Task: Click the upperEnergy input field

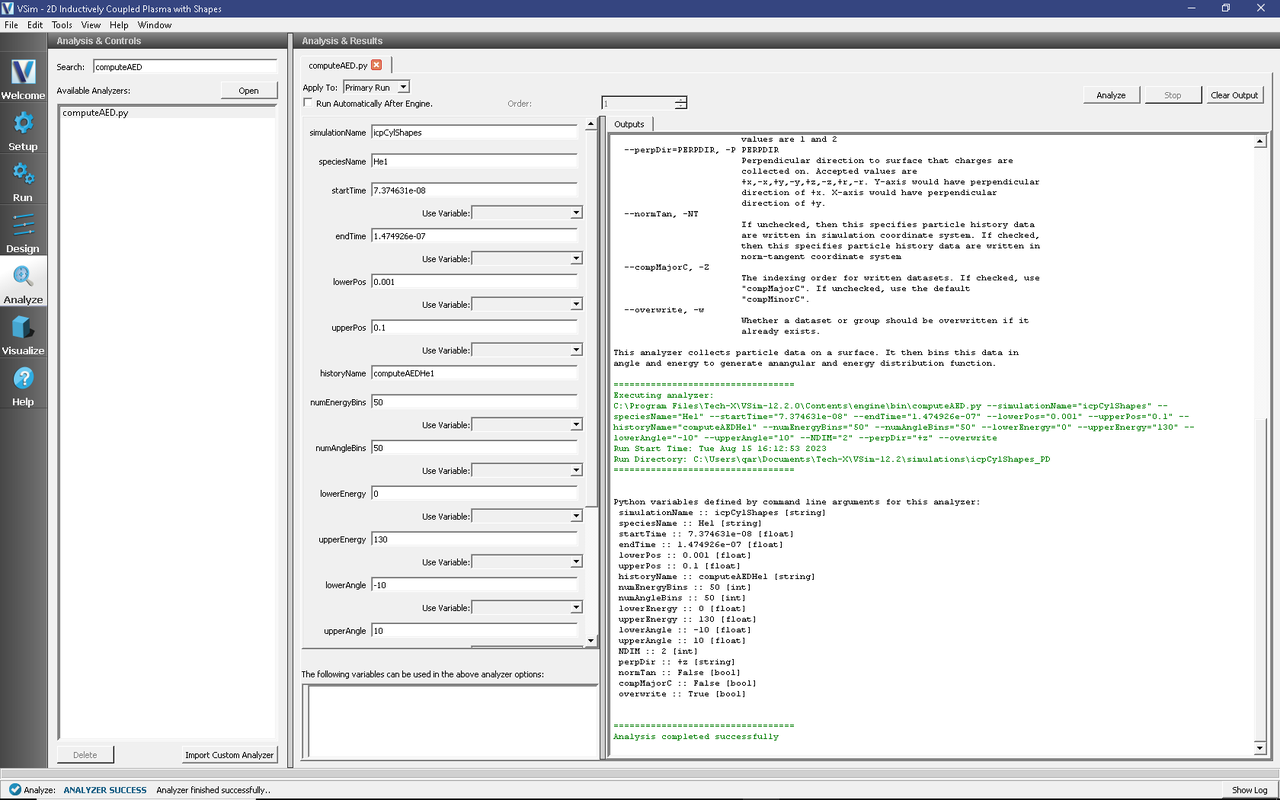Action: pyautogui.click(x=474, y=540)
